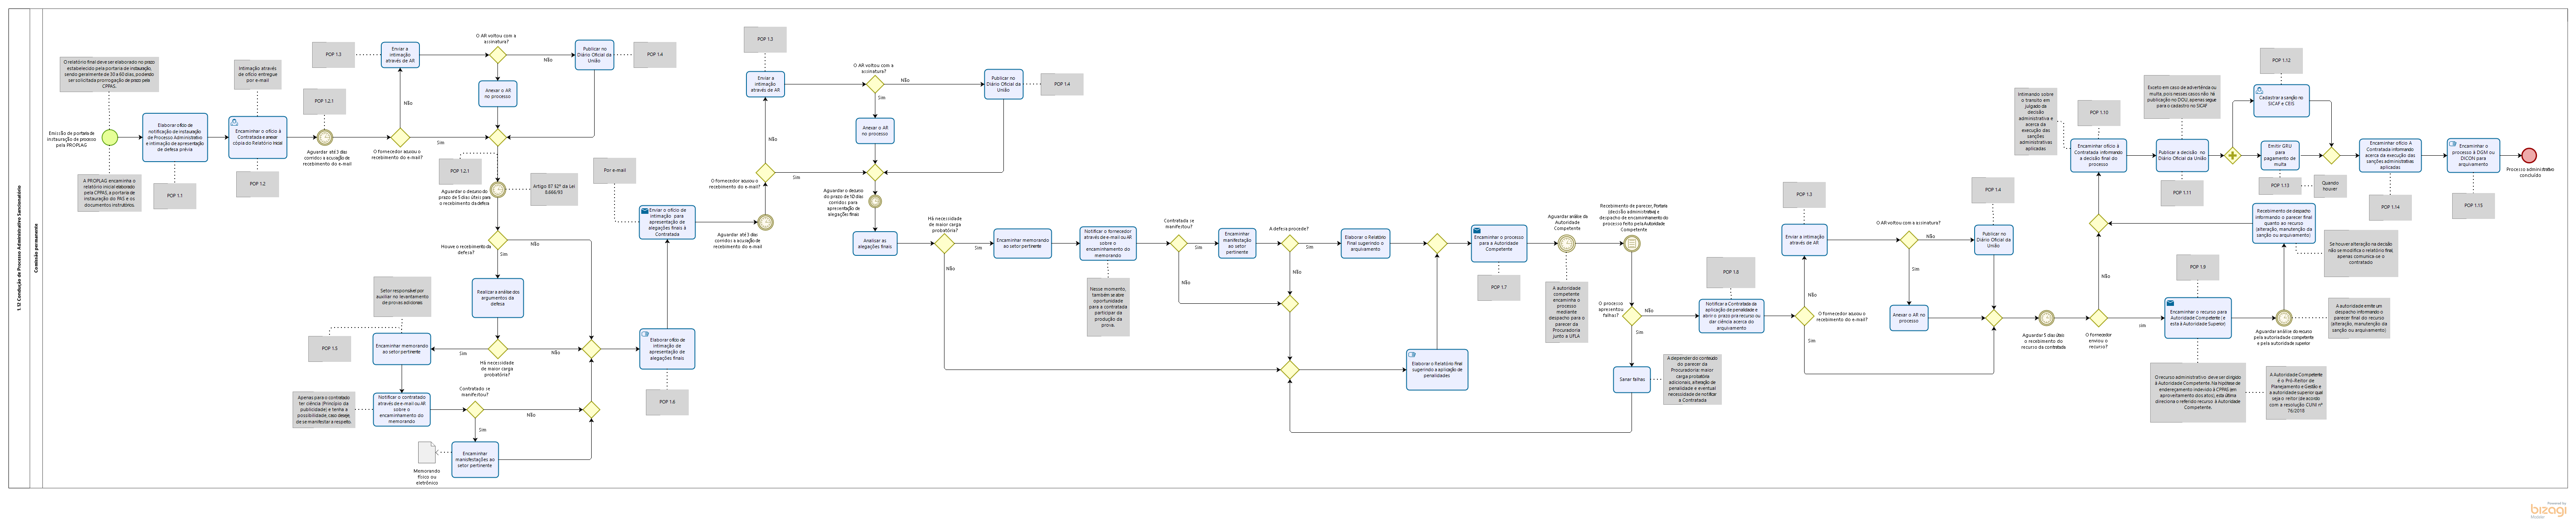The height and width of the screenshot is (532, 2576).
Task: Click gateway 'O processo apresentou falhas?'
Action: point(1632,316)
